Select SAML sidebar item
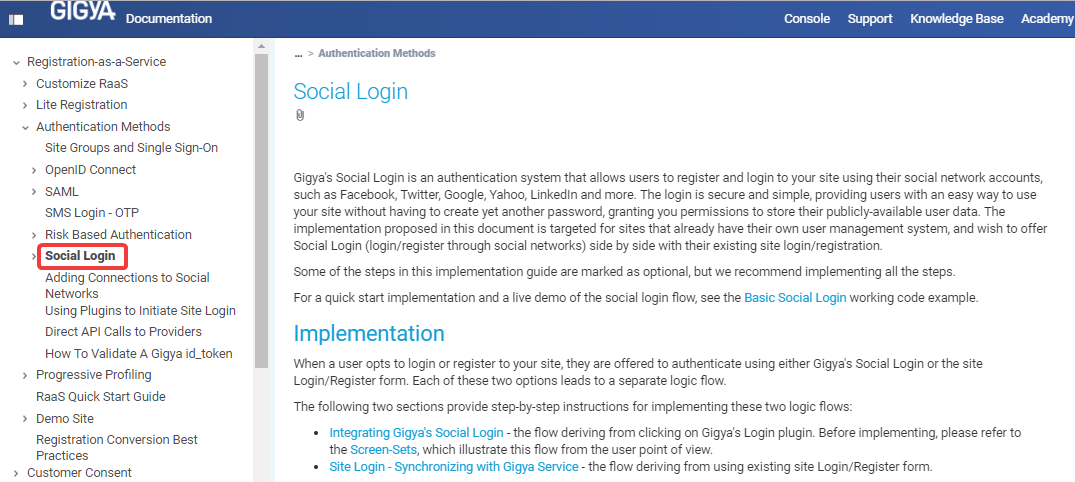This screenshot has width=1075, height=482. pos(62,191)
